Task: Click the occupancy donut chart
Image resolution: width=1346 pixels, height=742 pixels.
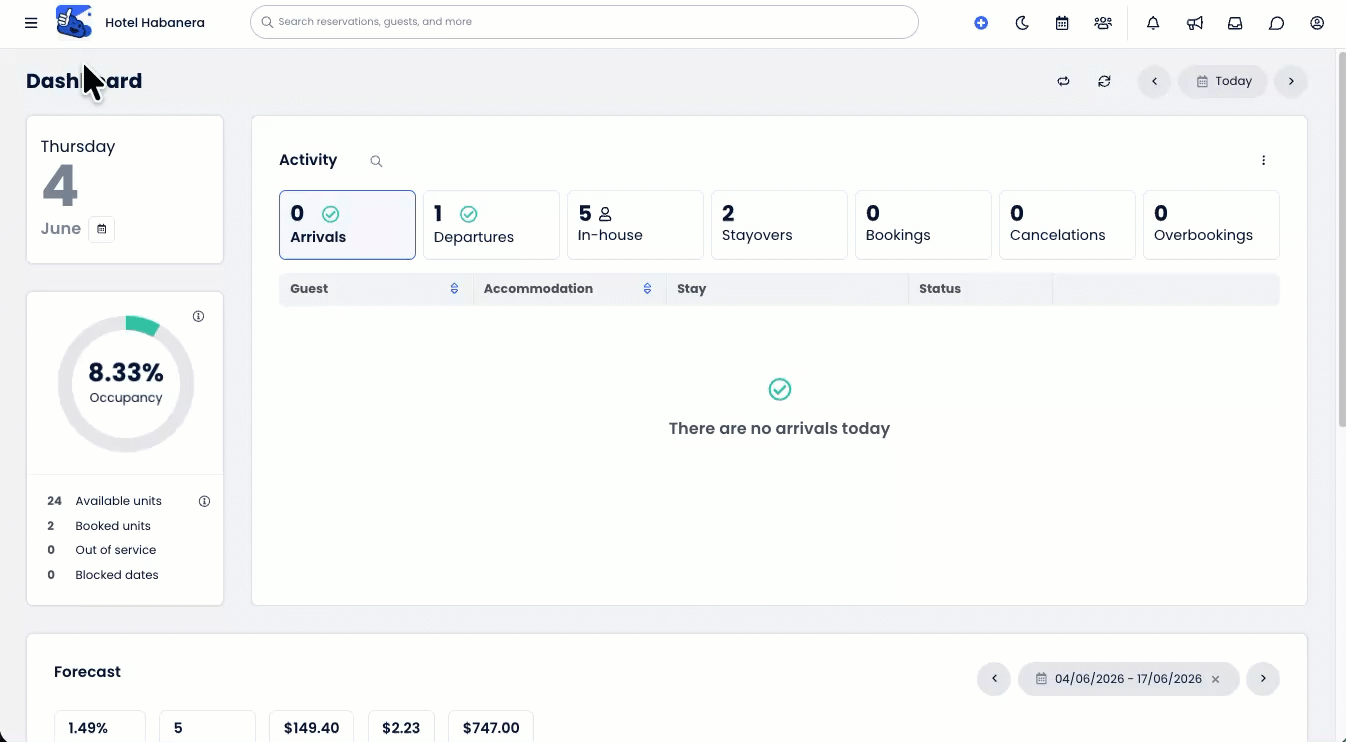Action: pyautogui.click(x=126, y=384)
